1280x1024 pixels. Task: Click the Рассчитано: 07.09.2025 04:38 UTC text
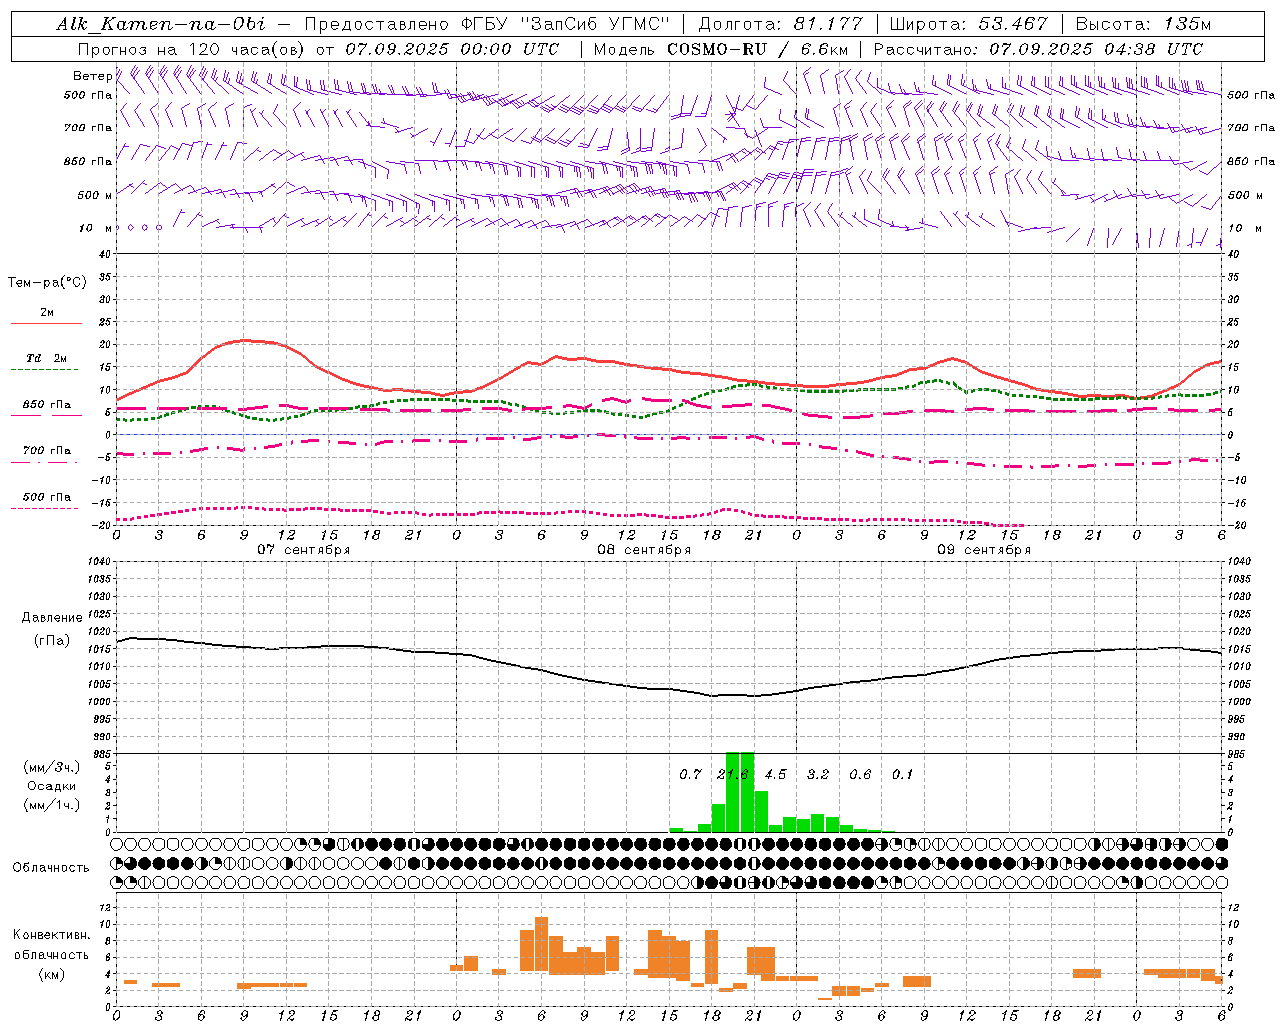(1038, 49)
